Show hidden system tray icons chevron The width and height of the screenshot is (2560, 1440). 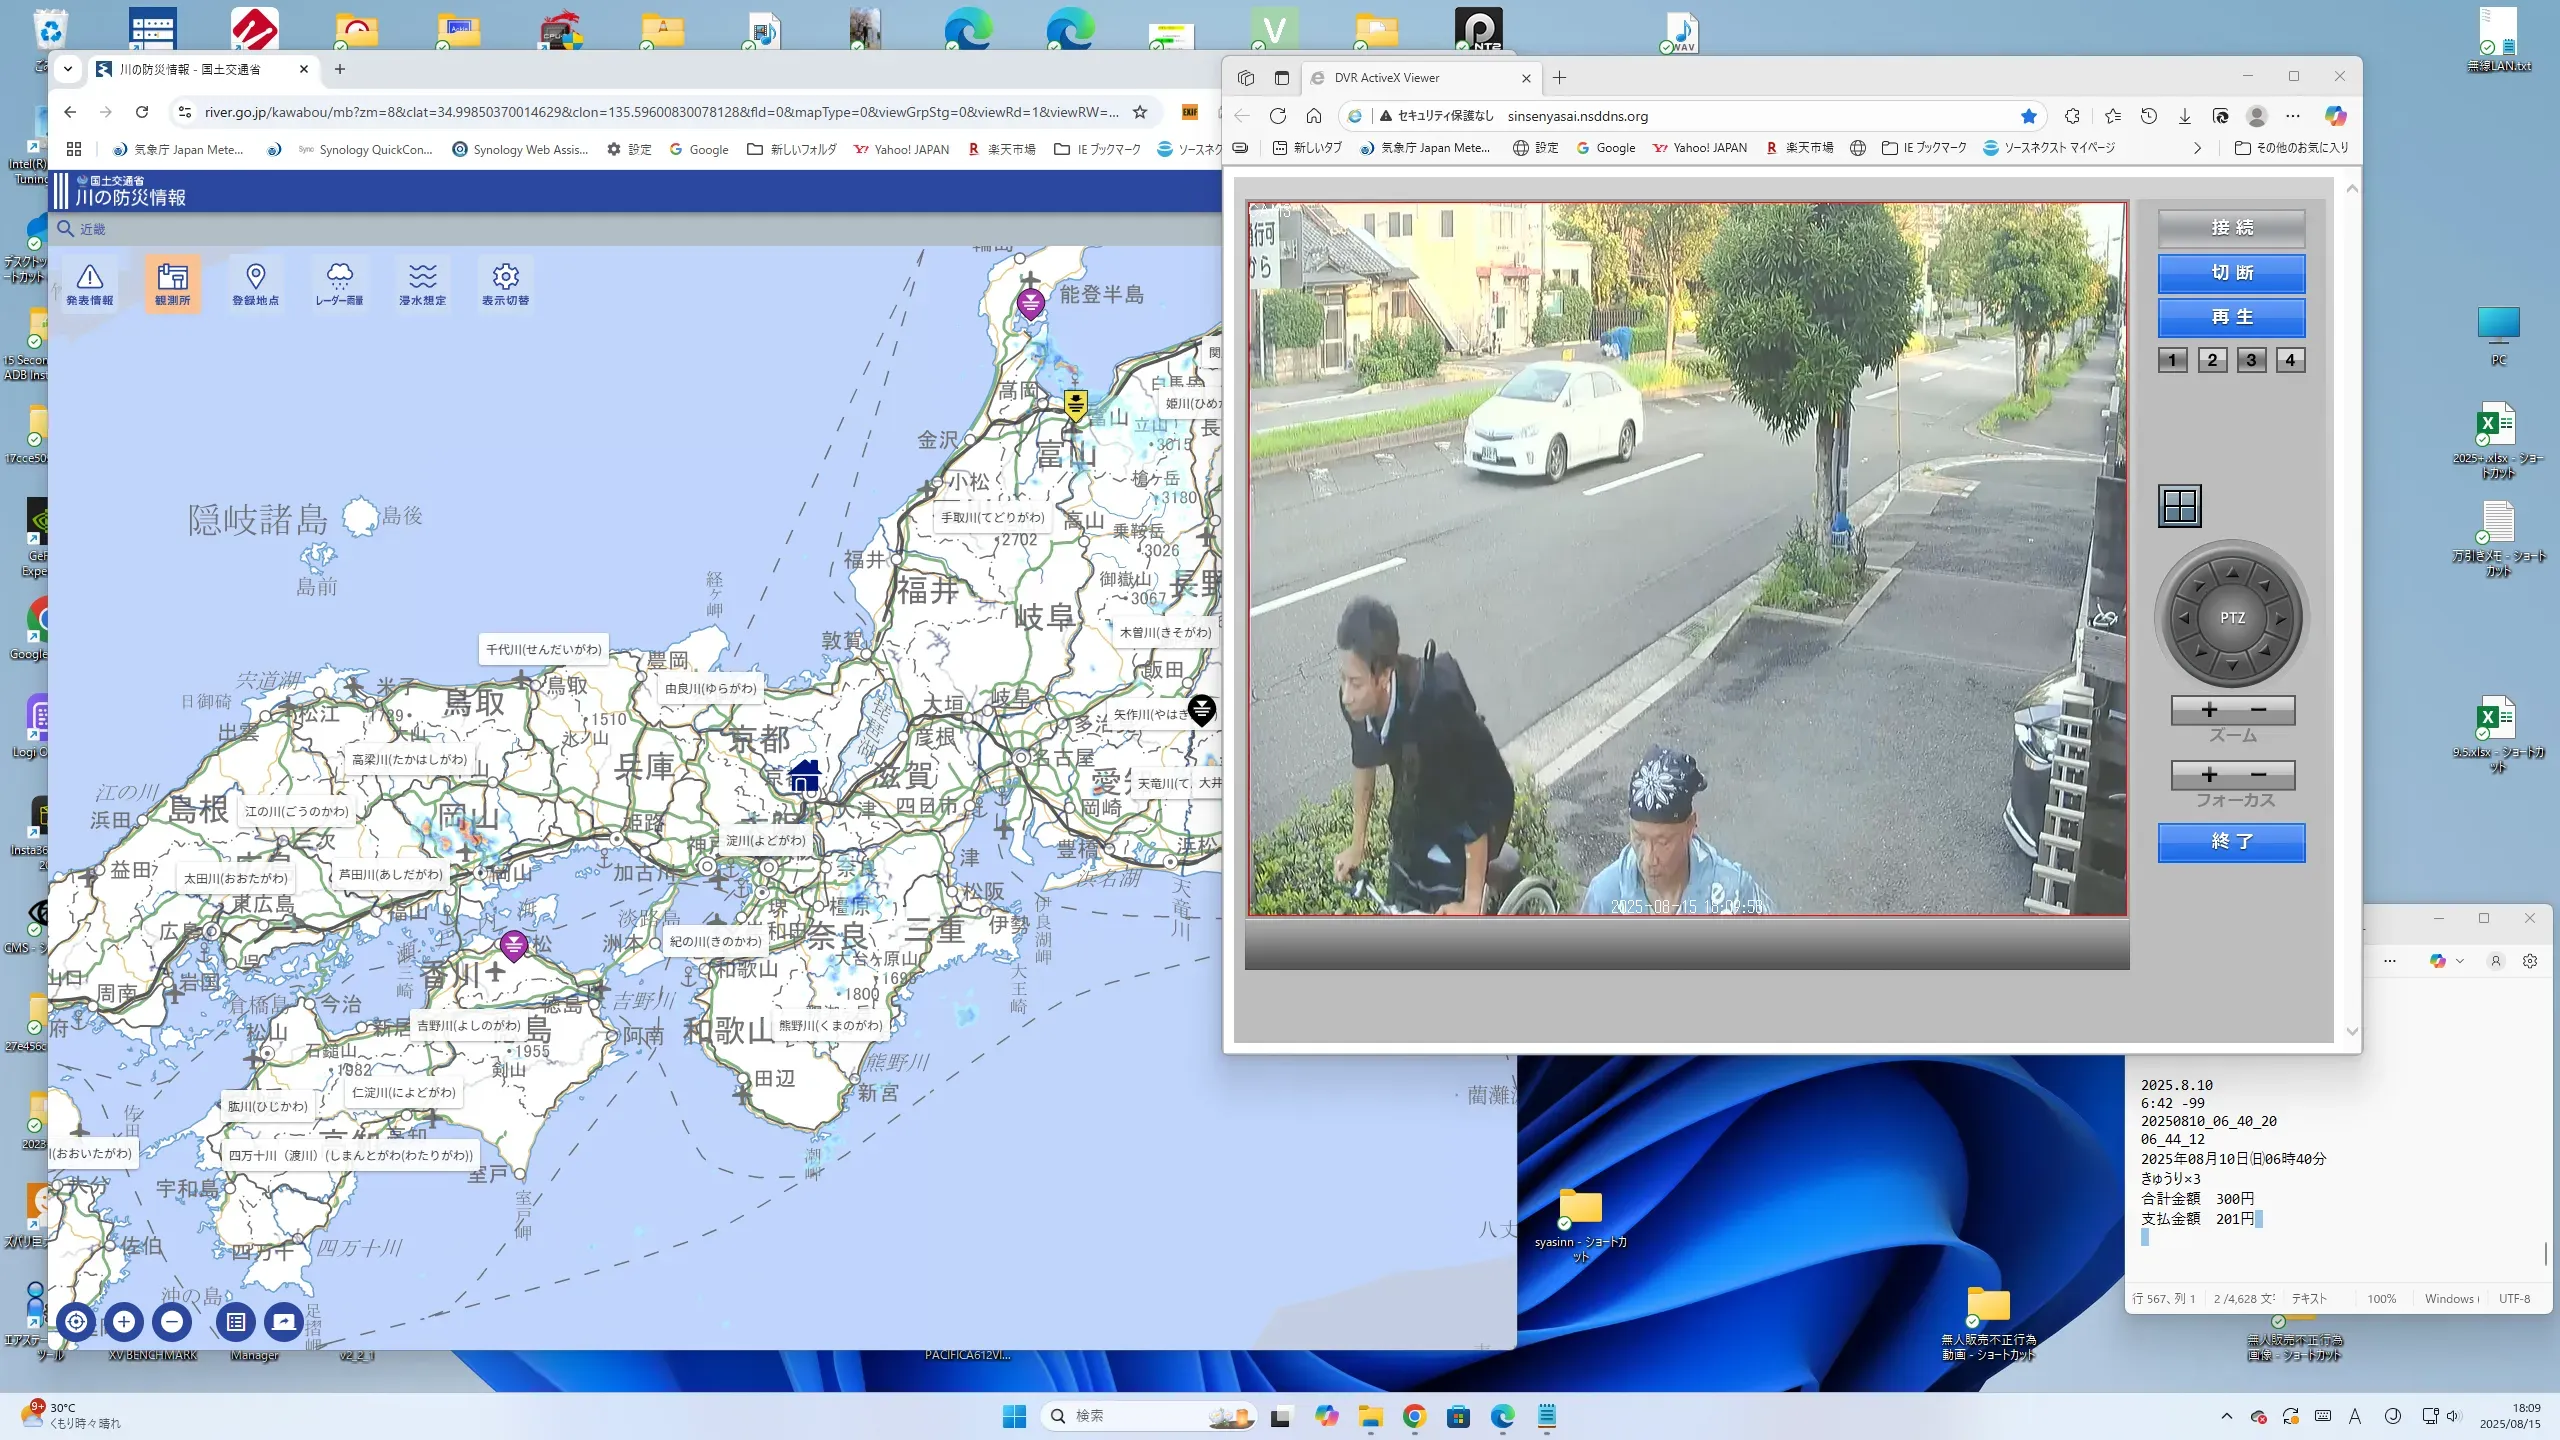[x=2226, y=1416]
